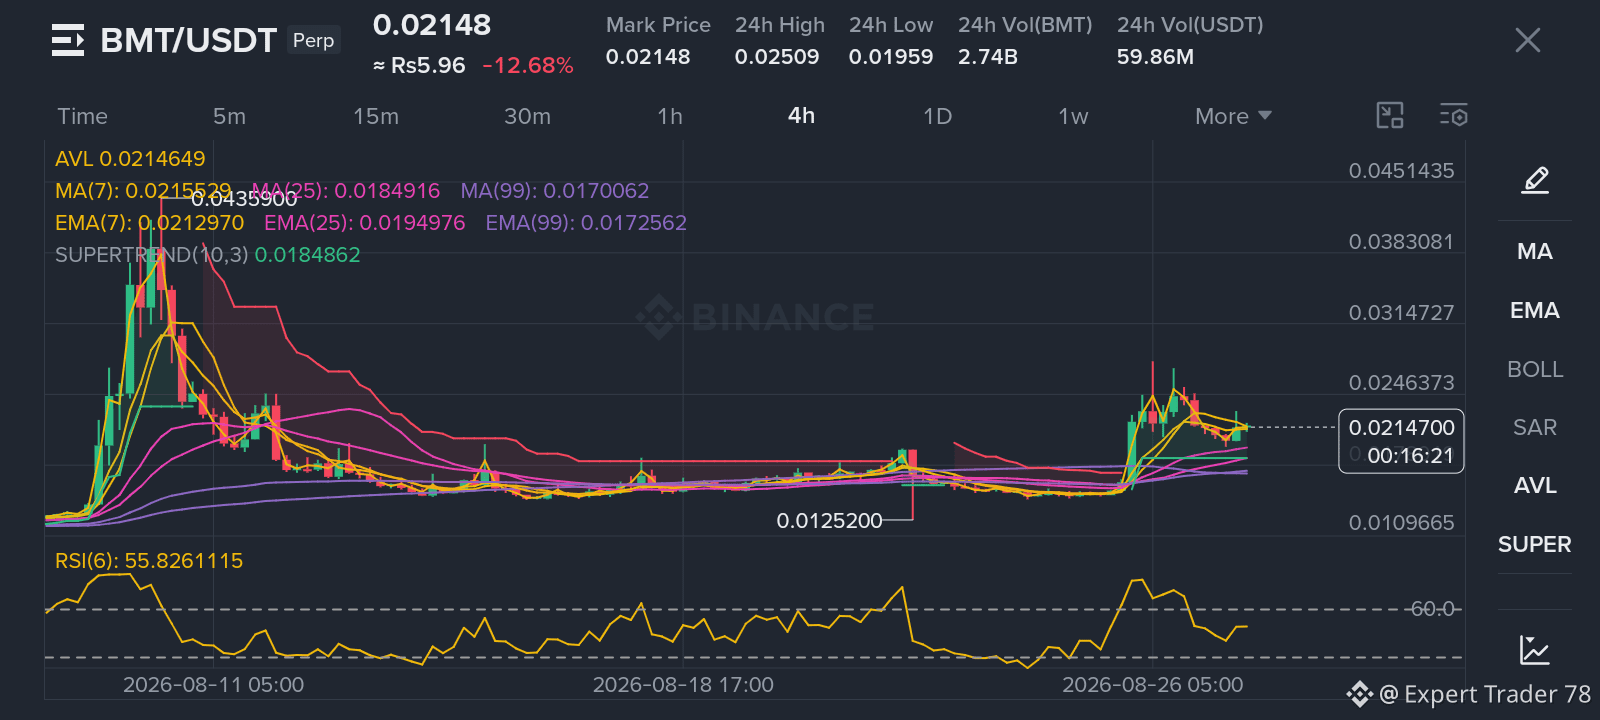Open the BMT/USDT pair selector
Screen dimensions: 1600x720
pyautogui.click(x=188, y=40)
